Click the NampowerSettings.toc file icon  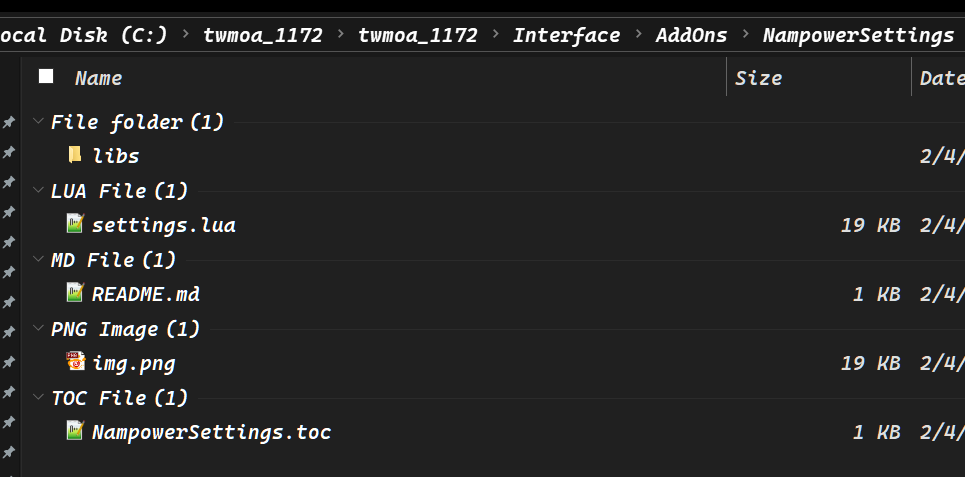(x=75, y=431)
